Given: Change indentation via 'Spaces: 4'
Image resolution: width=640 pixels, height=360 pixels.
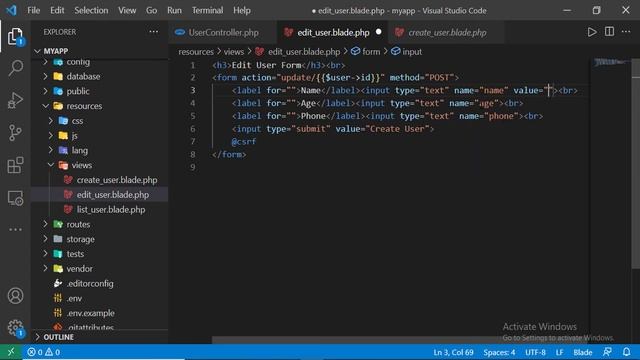Looking at the screenshot, I should tap(499, 352).
